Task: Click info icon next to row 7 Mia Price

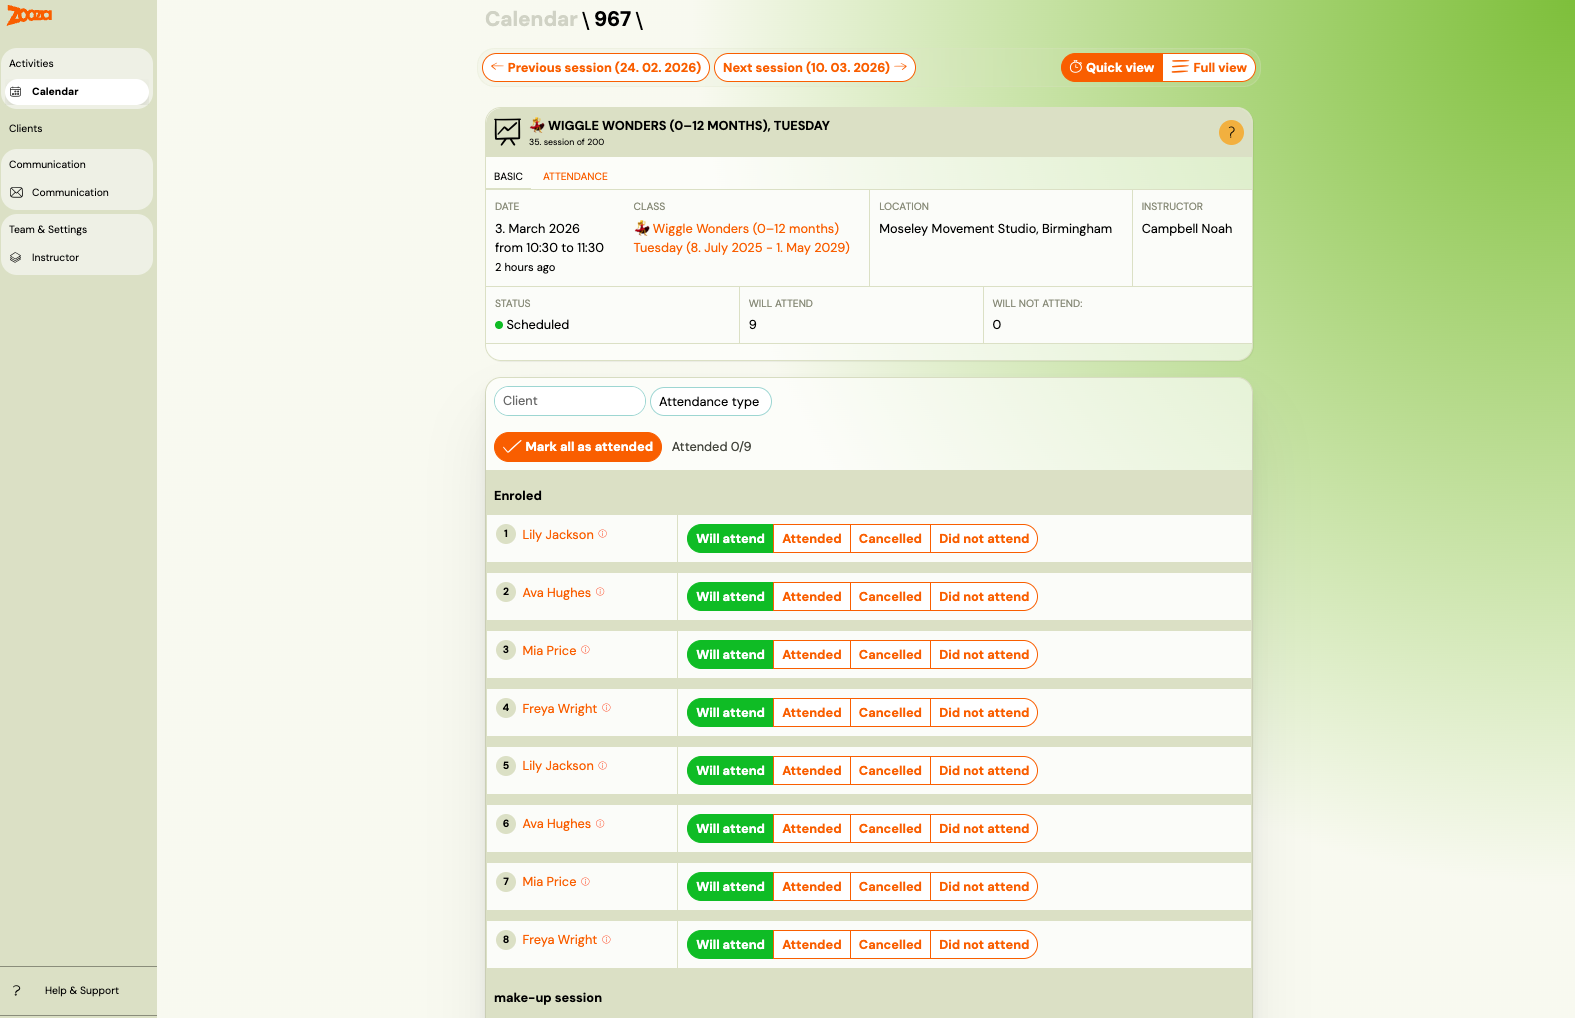Action: (x=585, y=882)
